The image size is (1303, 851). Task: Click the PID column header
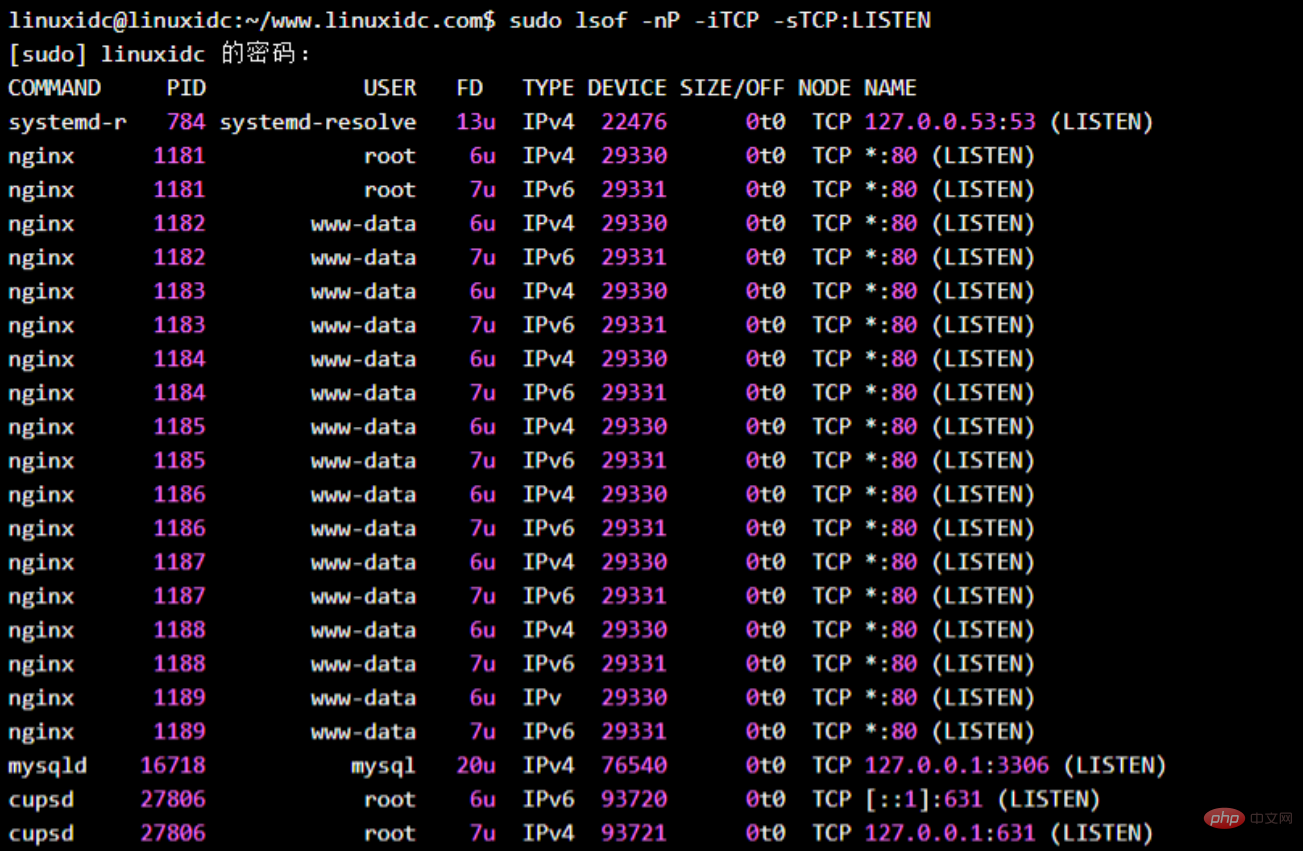point(186,88)
